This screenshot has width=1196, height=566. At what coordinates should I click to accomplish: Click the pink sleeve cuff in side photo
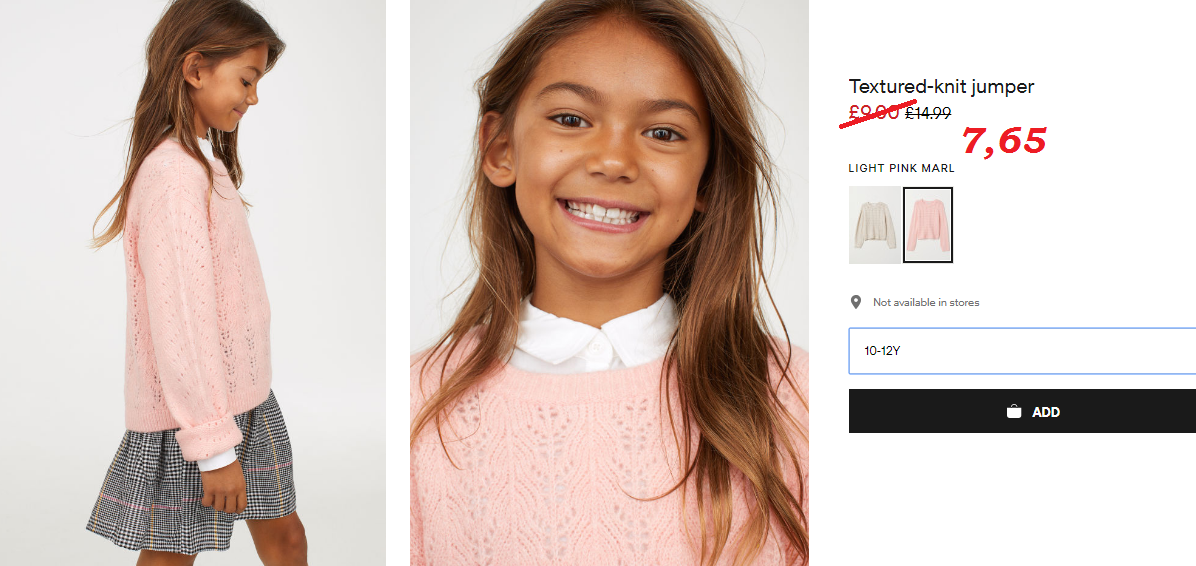[208, 439]
